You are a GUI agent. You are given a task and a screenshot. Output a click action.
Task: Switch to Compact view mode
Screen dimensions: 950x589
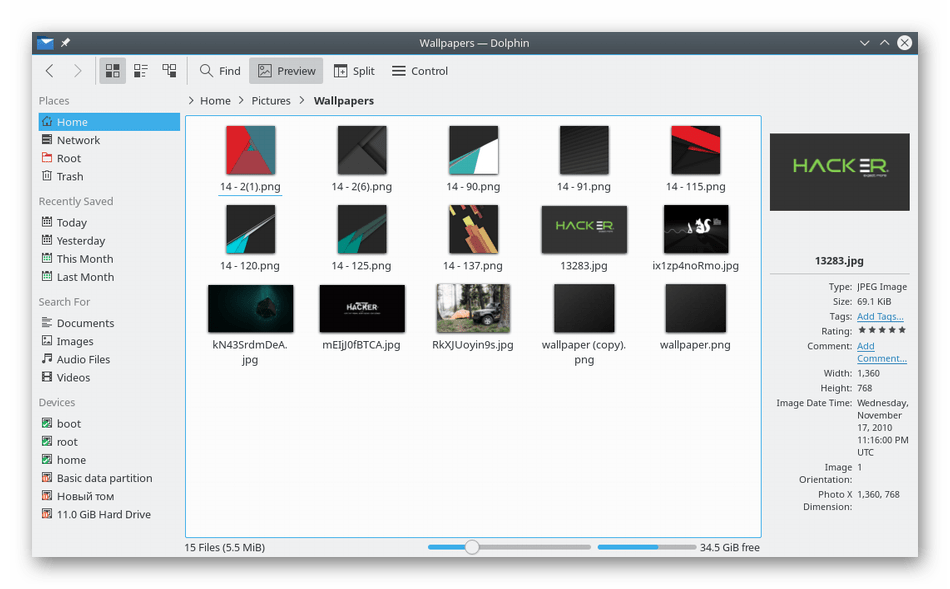(x=141, y=71)
